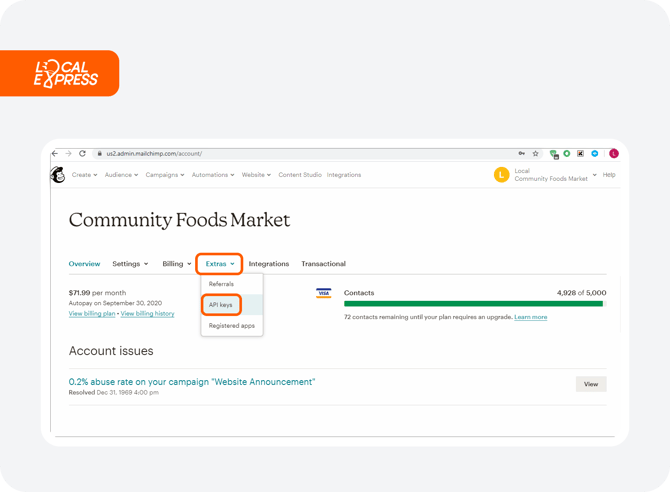
Task: Bookmark page using the star icon
Action: coord(536,154)
